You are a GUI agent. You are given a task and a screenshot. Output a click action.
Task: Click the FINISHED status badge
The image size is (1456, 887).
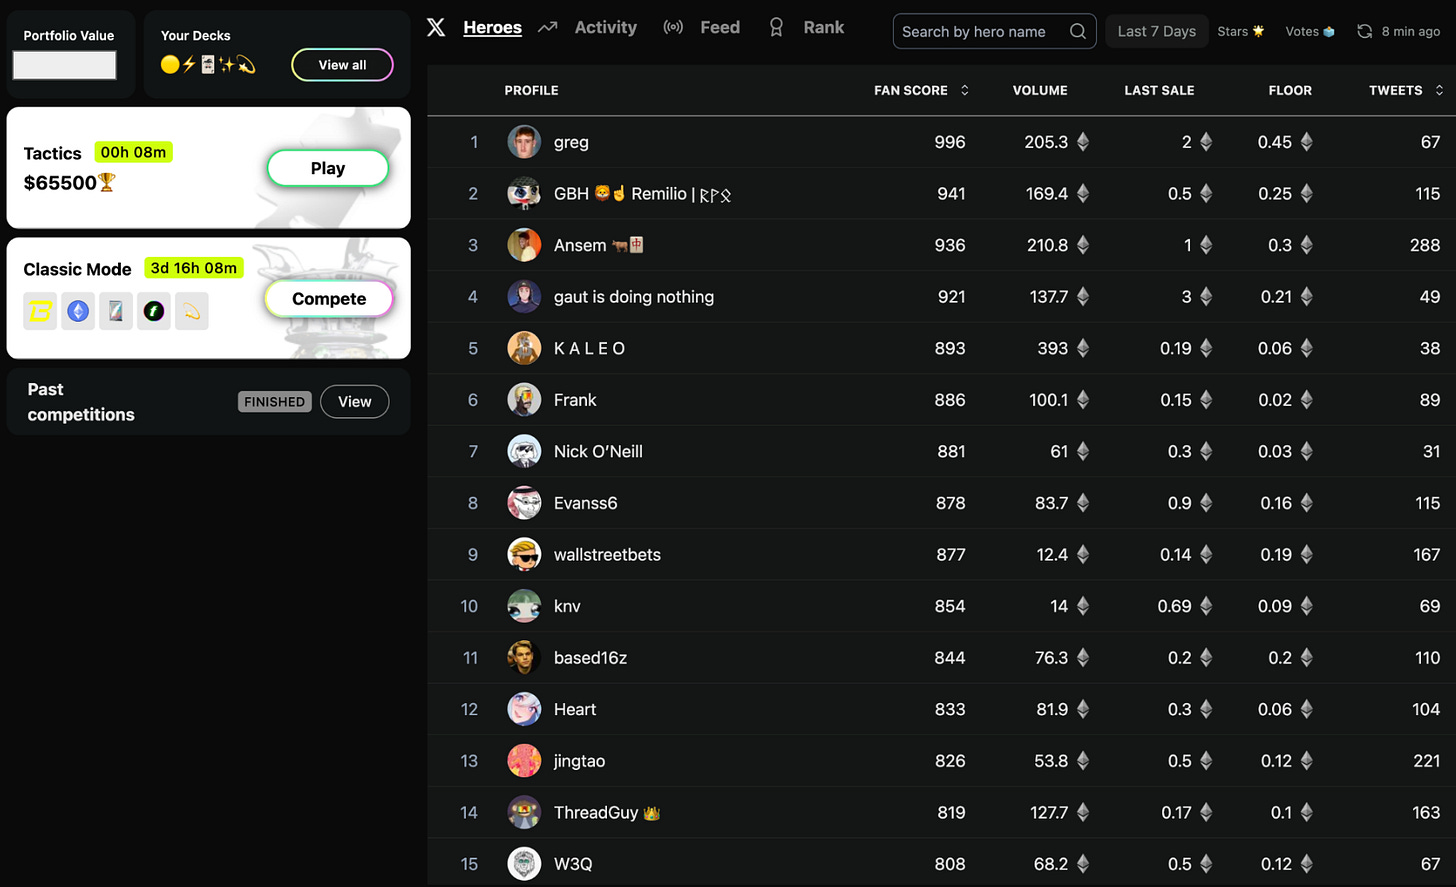[x=275, y=402]
